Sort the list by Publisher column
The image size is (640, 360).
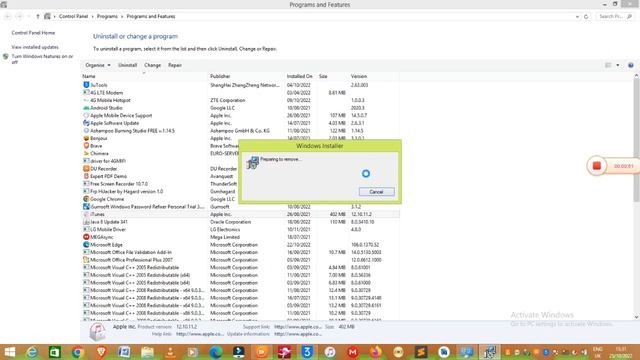pyautogui.click(x=220, y=76)
